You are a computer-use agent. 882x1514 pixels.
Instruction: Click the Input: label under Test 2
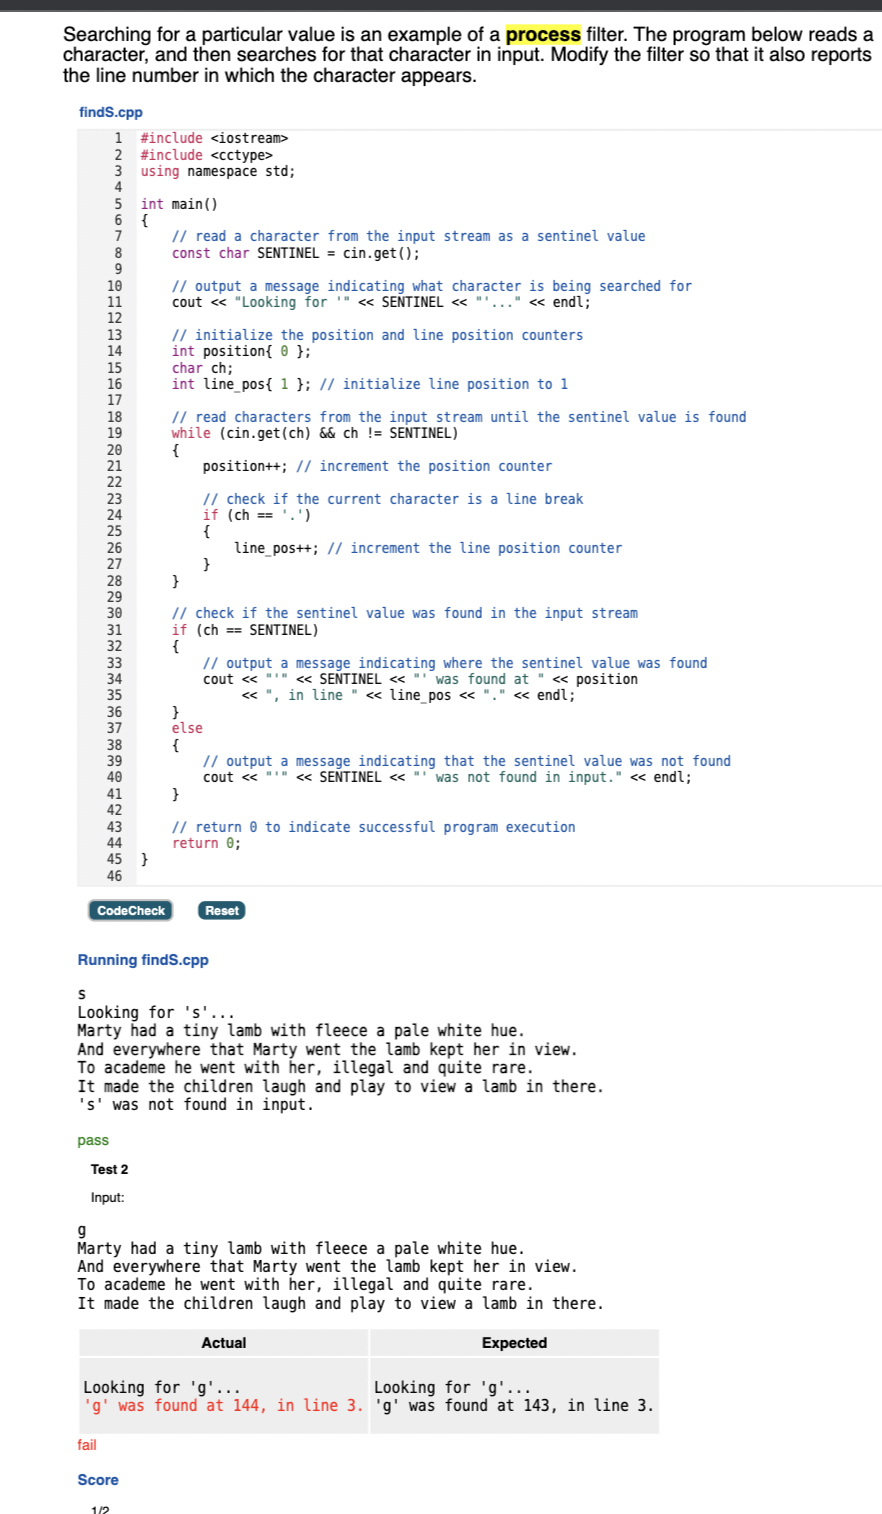pos(107,1196)
